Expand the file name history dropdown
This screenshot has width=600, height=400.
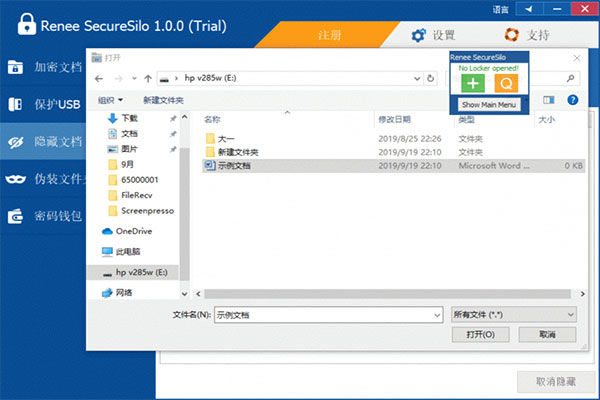436,314
